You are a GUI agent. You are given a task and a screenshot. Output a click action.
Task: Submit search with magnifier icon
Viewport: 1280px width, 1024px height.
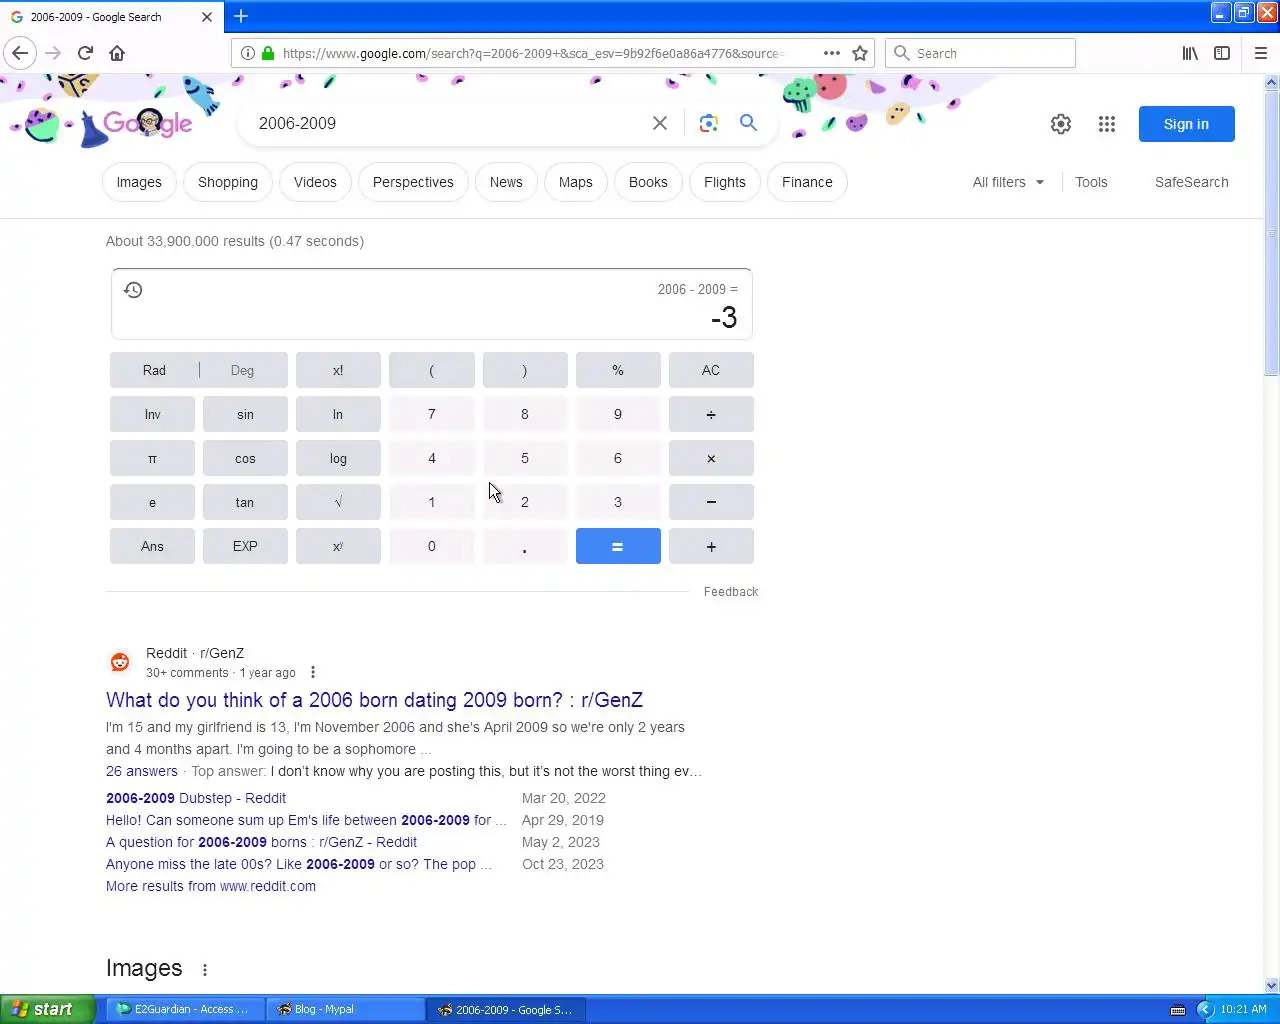pos(748,122)
